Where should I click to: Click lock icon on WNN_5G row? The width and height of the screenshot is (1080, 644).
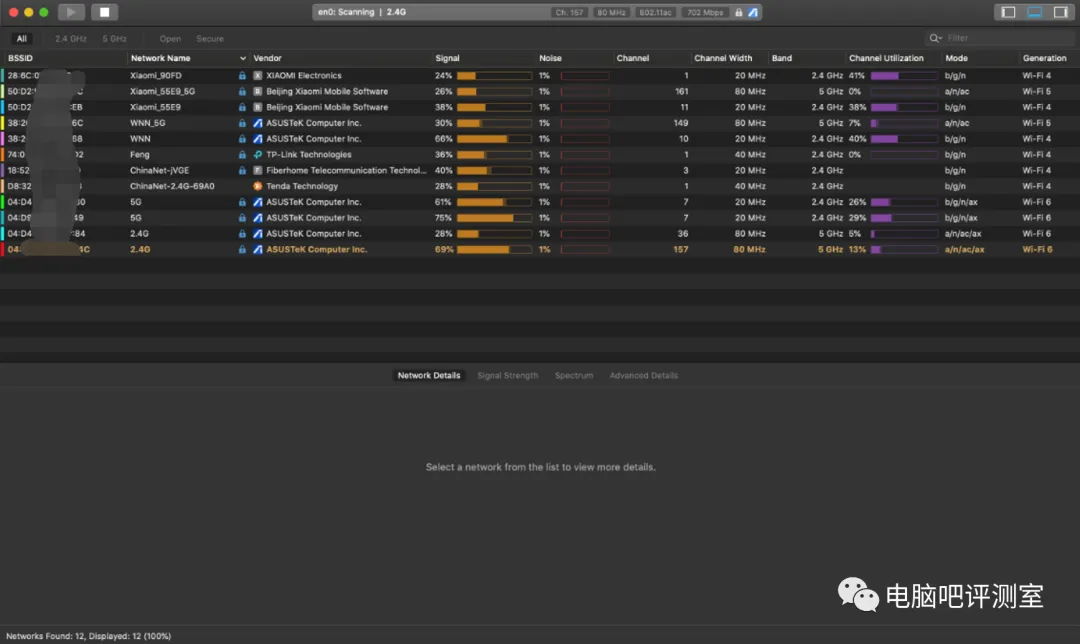242,123
